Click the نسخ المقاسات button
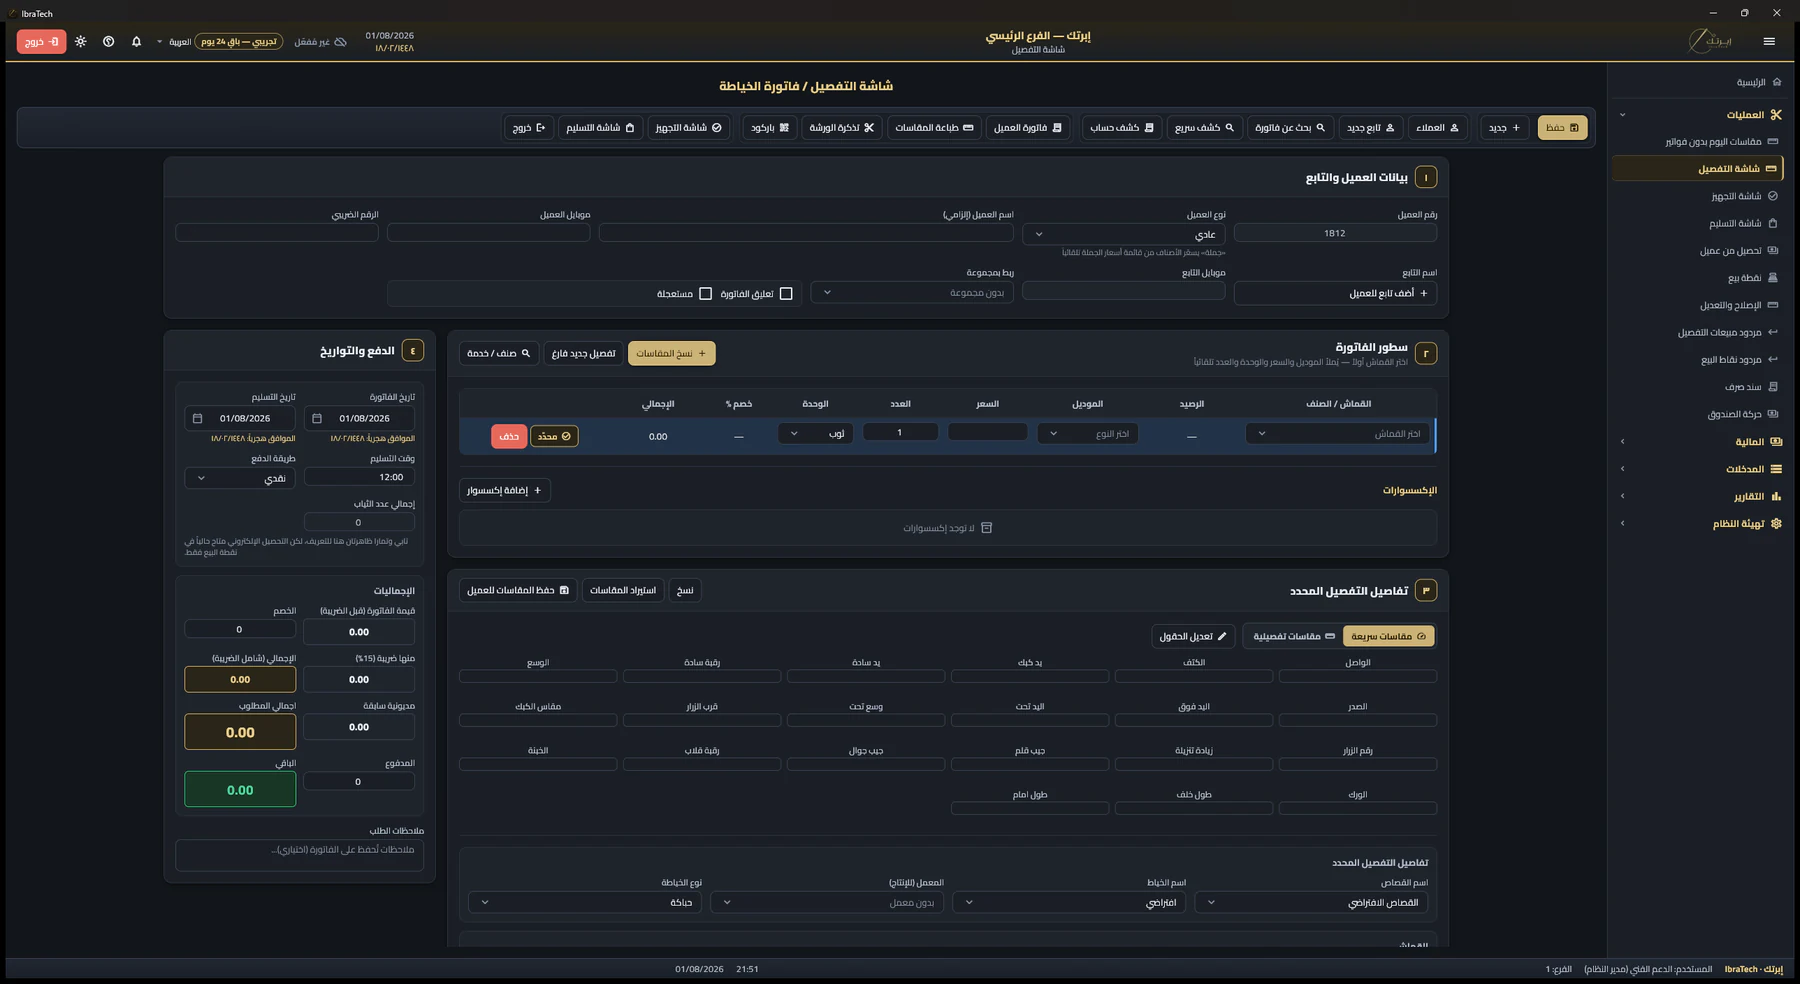The image size is (1800, 984). pos(671,353)
